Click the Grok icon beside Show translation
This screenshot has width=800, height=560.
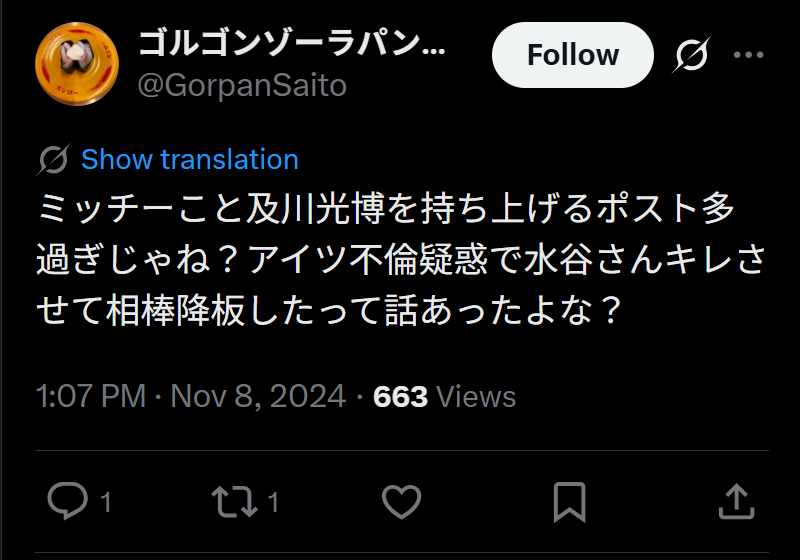52,160
